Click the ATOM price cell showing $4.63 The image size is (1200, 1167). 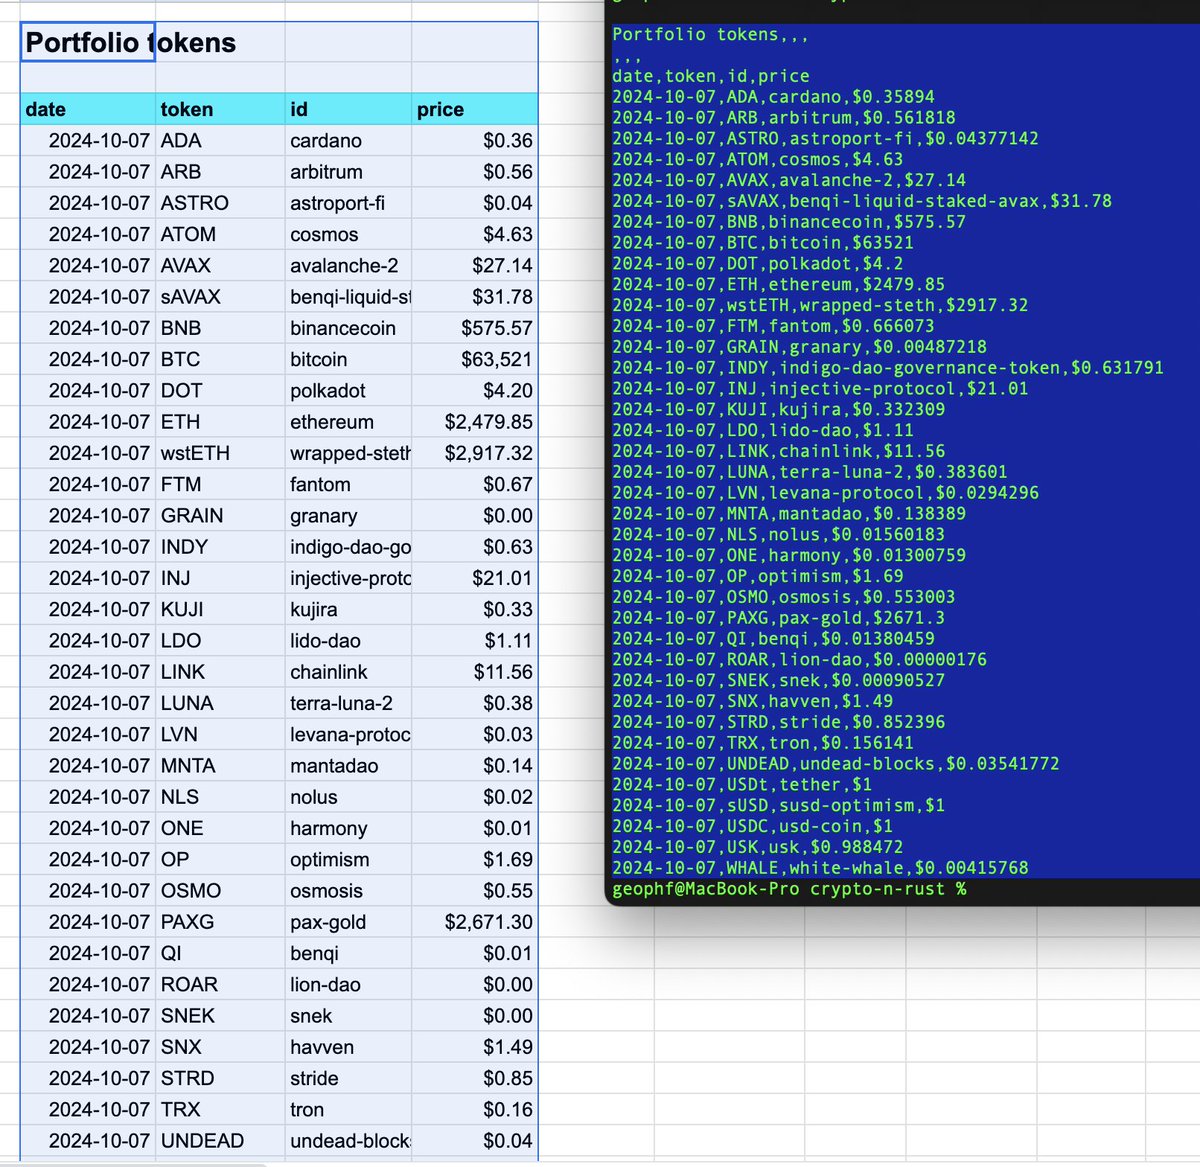475,234
